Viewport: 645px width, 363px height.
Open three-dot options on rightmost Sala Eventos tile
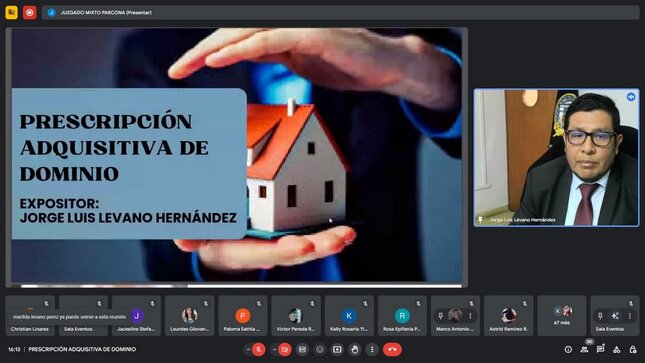pos(629,316)
